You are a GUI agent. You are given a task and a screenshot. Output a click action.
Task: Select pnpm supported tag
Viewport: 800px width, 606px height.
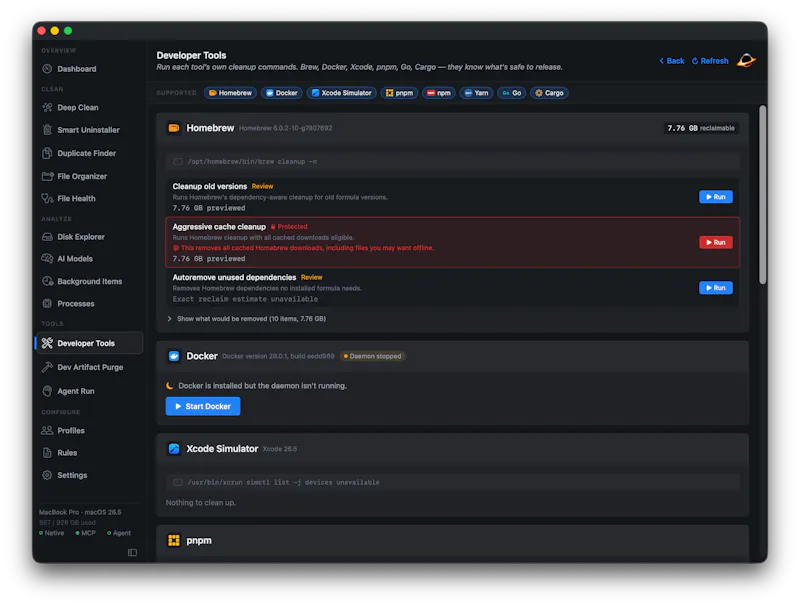click(399, 93)
